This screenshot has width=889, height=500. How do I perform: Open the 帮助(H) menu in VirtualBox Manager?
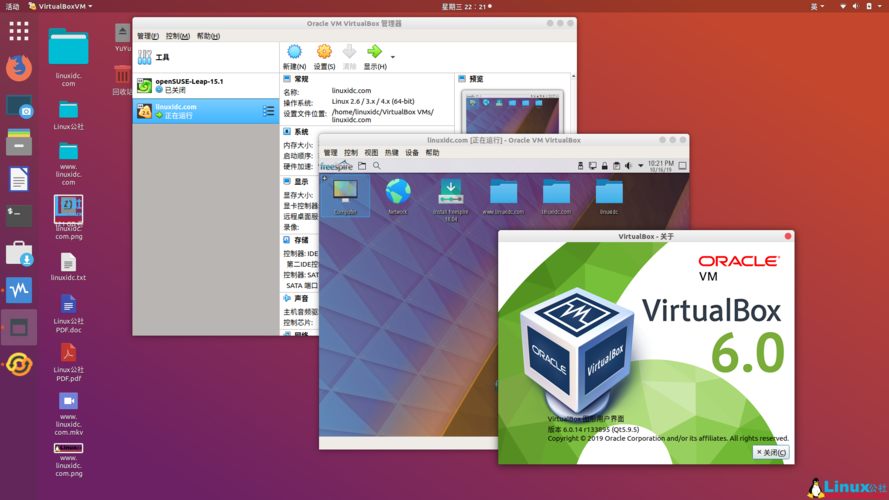208,36
